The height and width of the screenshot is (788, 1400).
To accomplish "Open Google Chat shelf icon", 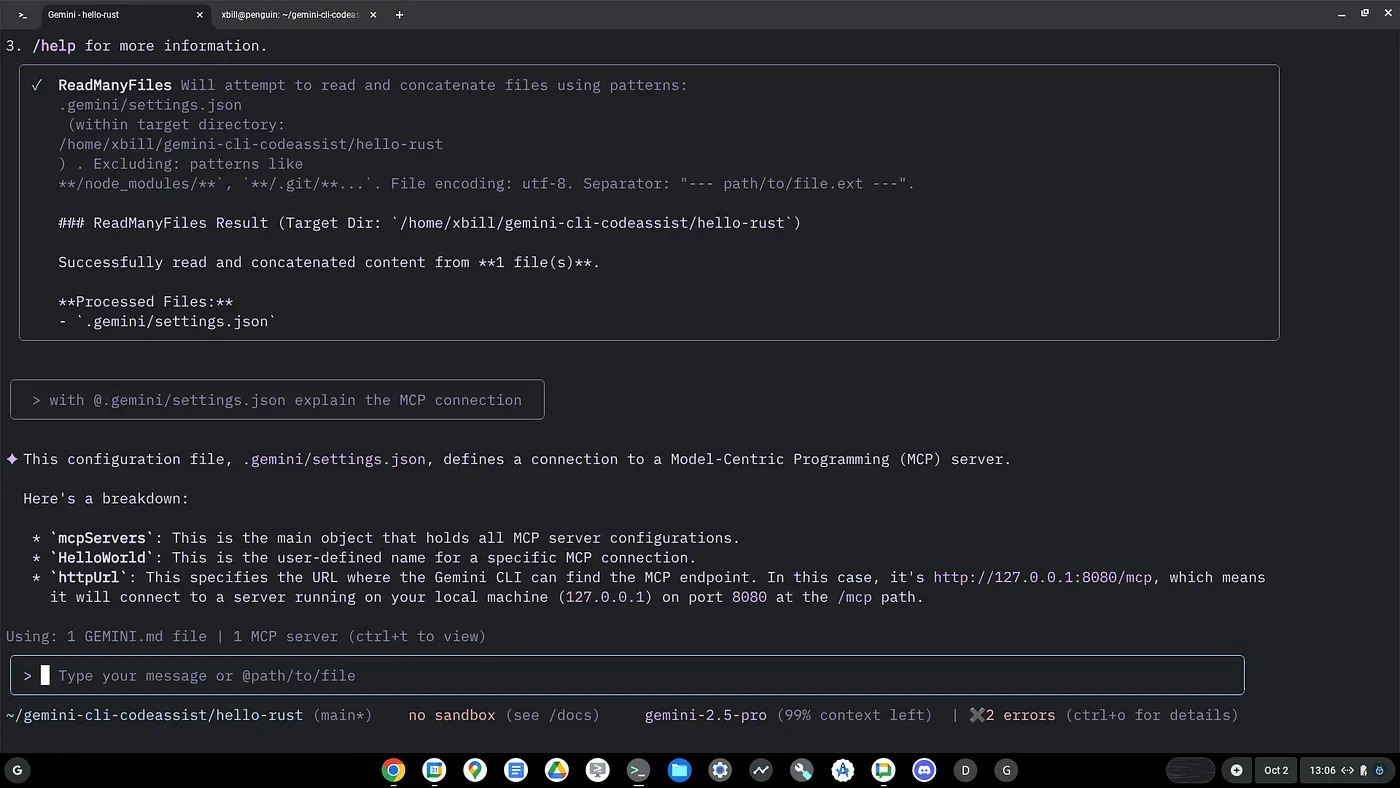I will pos(883,770).
